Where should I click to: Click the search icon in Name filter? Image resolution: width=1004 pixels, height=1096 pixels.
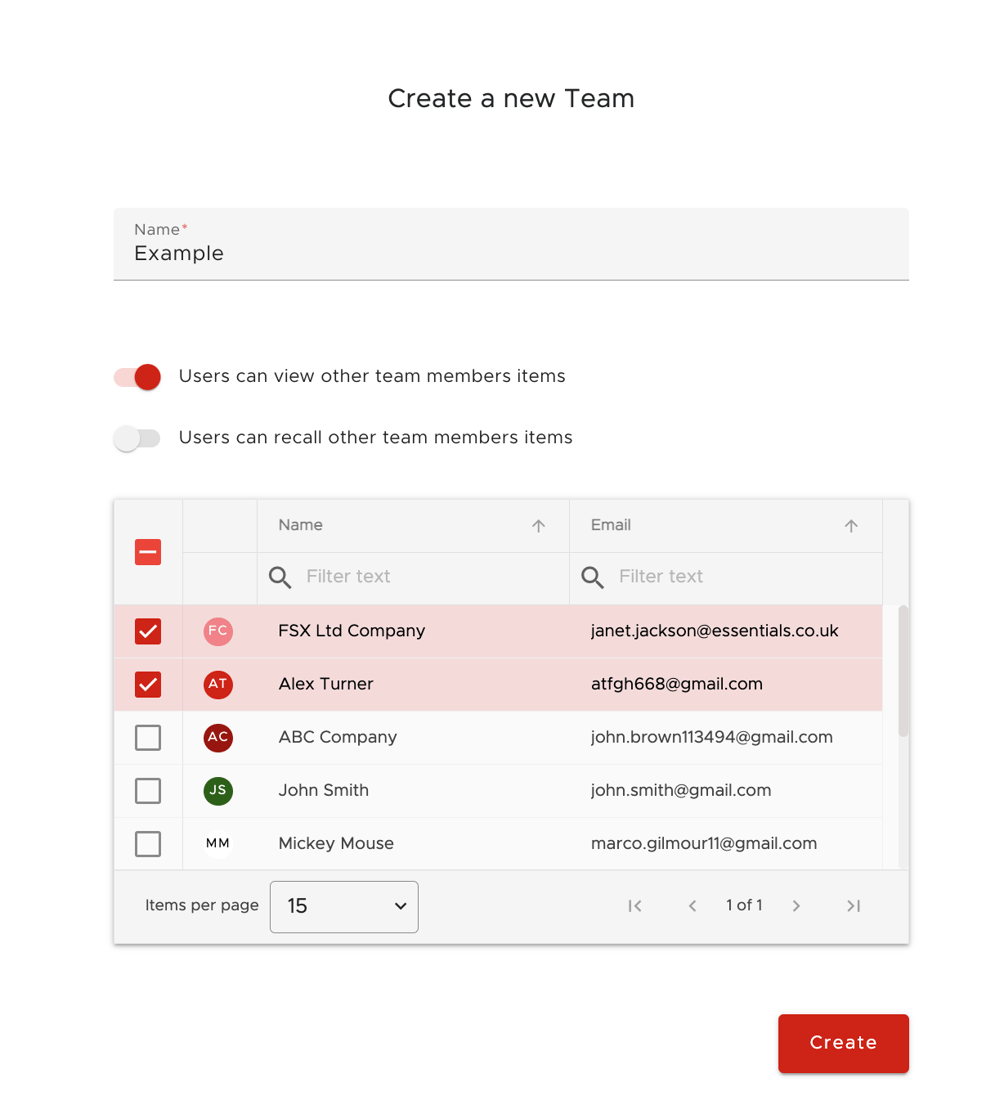pyautogui.click(x=279, y=577)
